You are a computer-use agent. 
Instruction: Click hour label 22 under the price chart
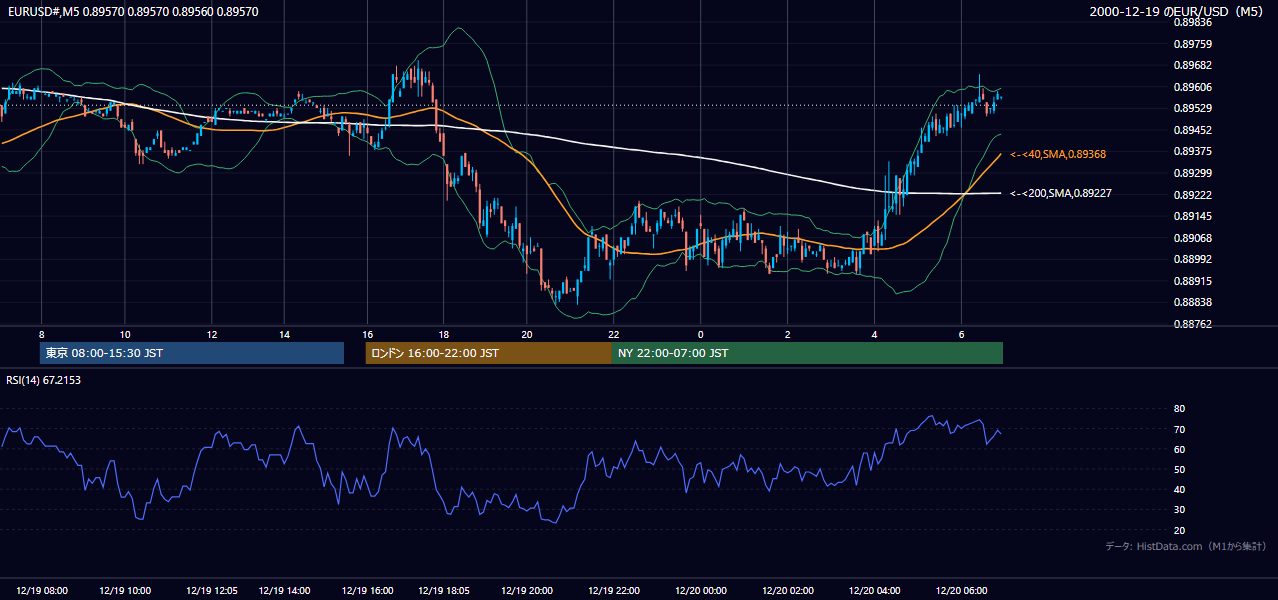614,334
